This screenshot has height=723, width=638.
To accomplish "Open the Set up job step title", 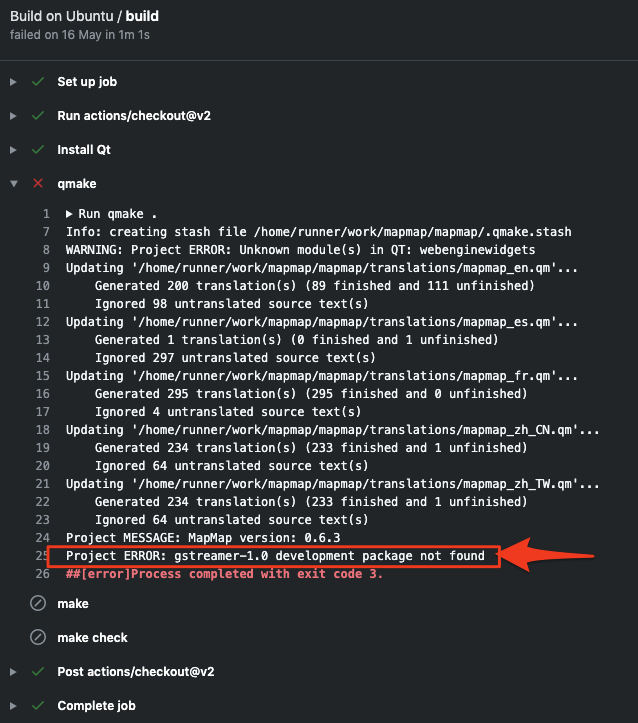I will point(87,82).
